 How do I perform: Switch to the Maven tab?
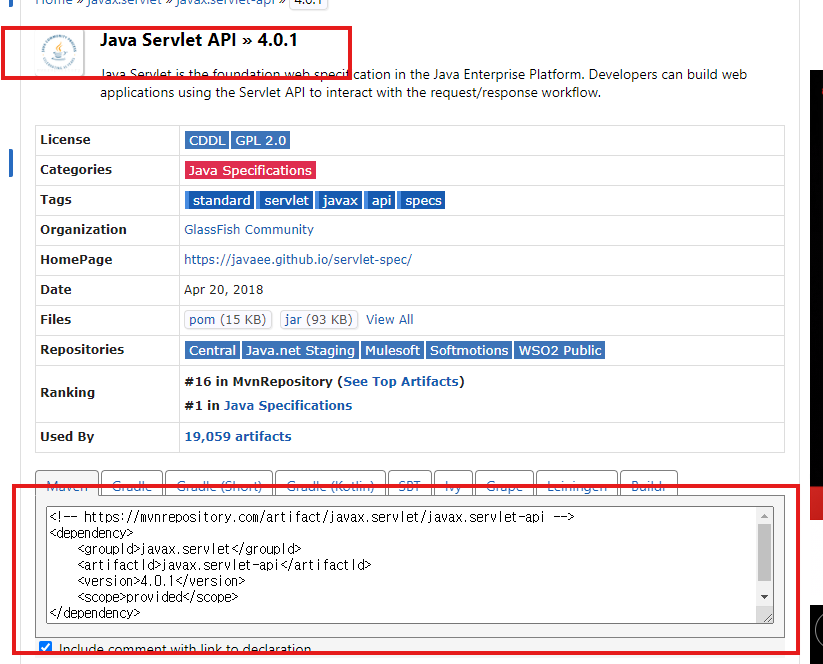pos(67,483)
